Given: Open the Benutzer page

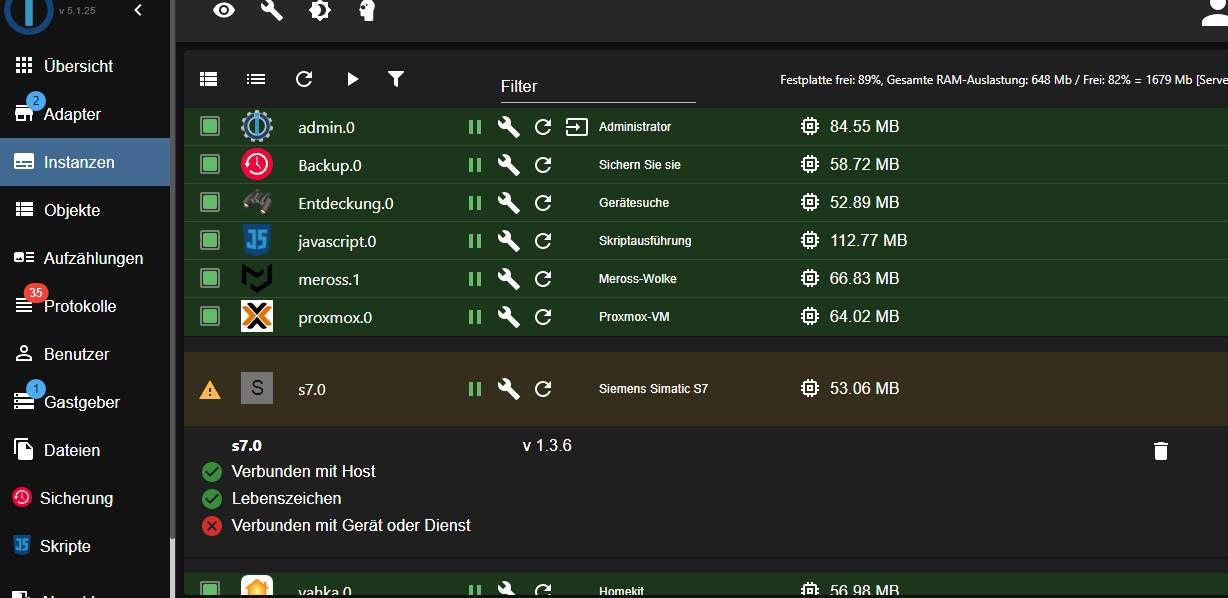Looking at the screenshot, I should click(x=85, y=354).
